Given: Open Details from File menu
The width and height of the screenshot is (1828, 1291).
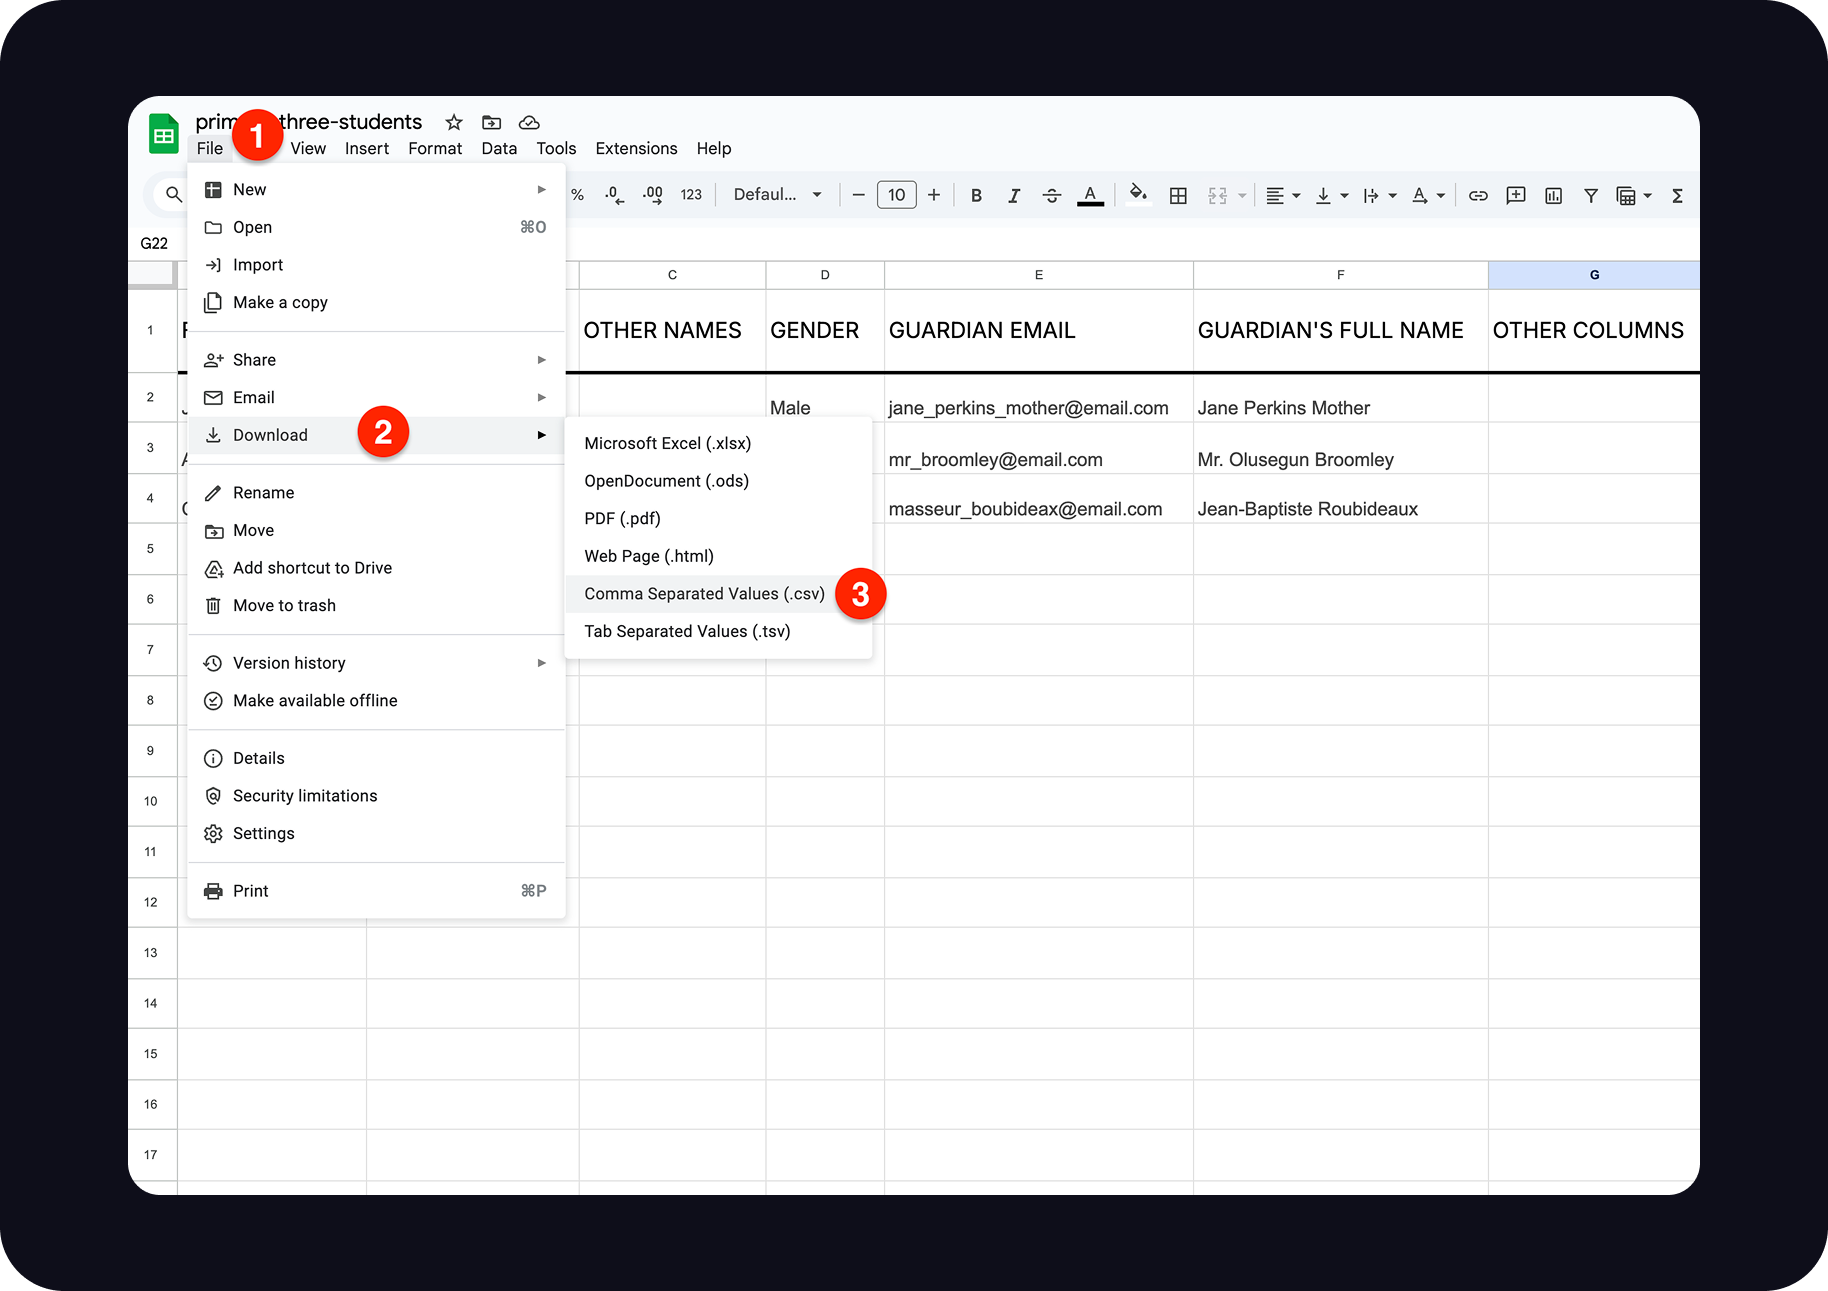Looking at the screenshot, I should click(x=376, y=758).
